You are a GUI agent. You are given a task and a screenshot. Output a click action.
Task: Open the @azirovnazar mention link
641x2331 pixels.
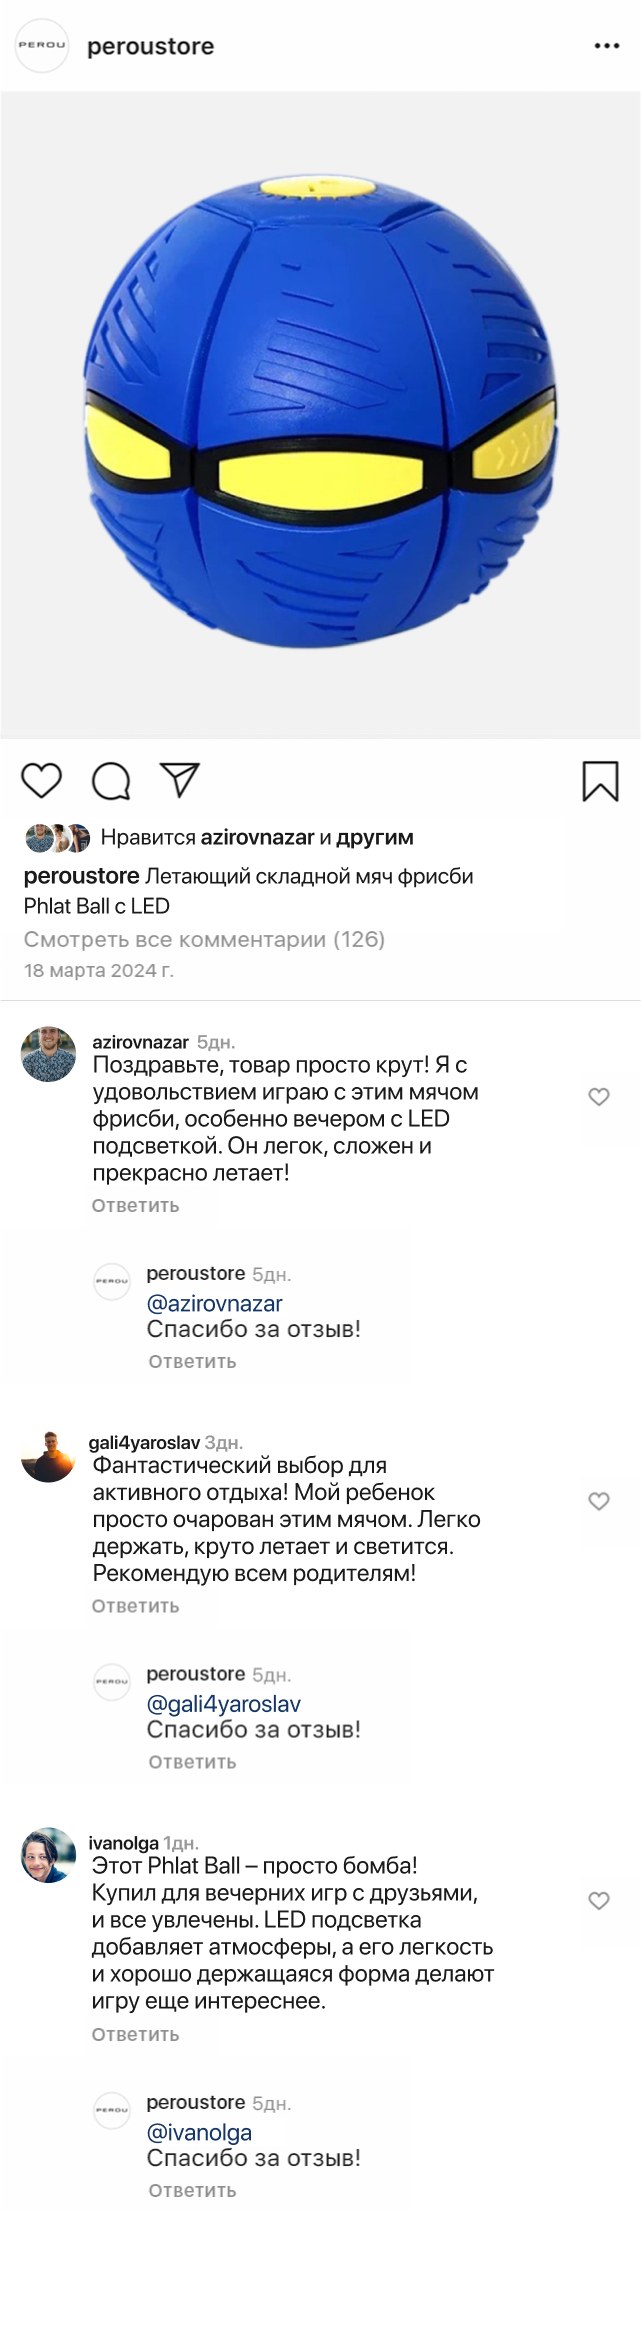click(x=214, y=1303)
